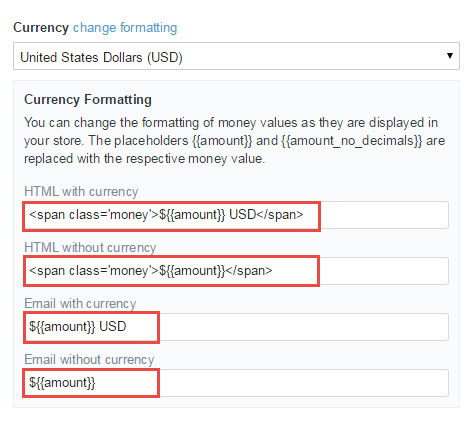Click the 'Currency' label above the dropdown
The image size is (469, 442).
click(x=41, y=28)
